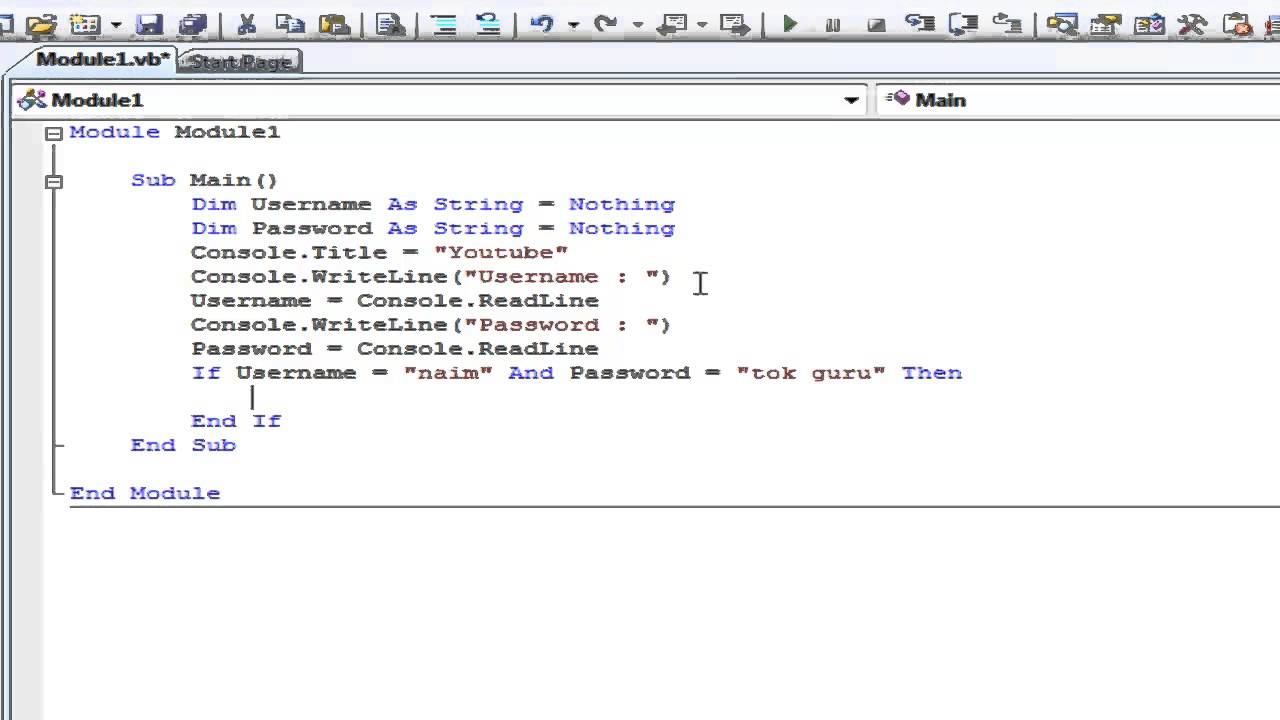Collapse the Module Module1 code block
This screenshot has height=720, width=1280.
click(53, 133)
